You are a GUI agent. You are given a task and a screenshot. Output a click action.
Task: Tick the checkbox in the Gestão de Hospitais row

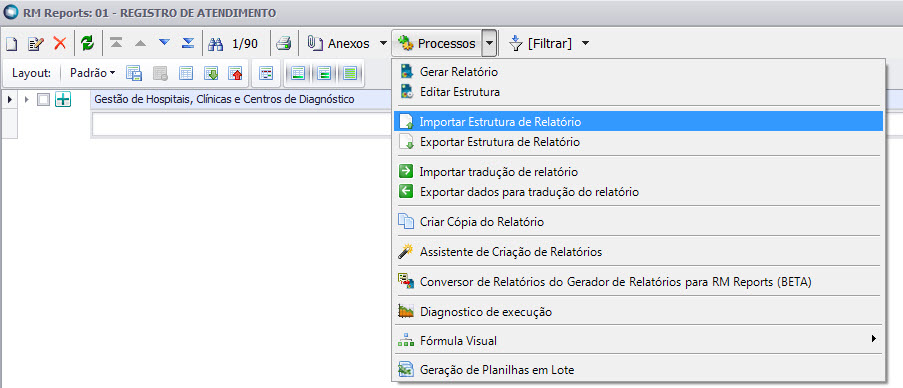click(x=43, y=100)
